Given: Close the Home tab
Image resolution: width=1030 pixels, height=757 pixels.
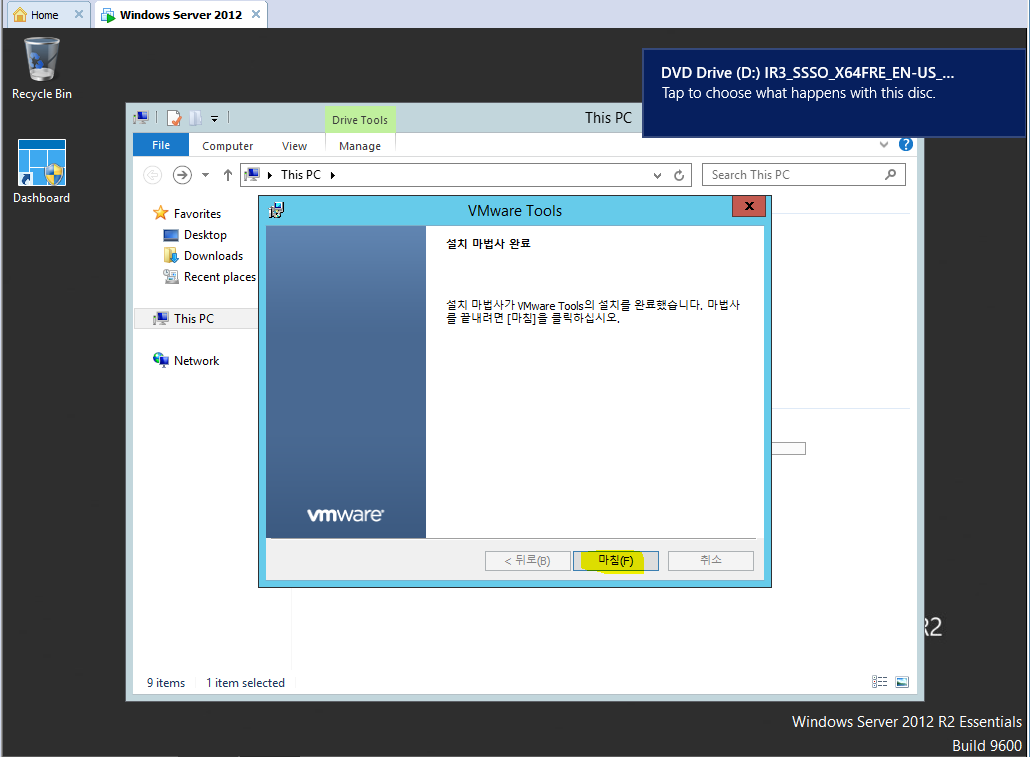Looking at the screenshot, I should click(x=79, y=14).
